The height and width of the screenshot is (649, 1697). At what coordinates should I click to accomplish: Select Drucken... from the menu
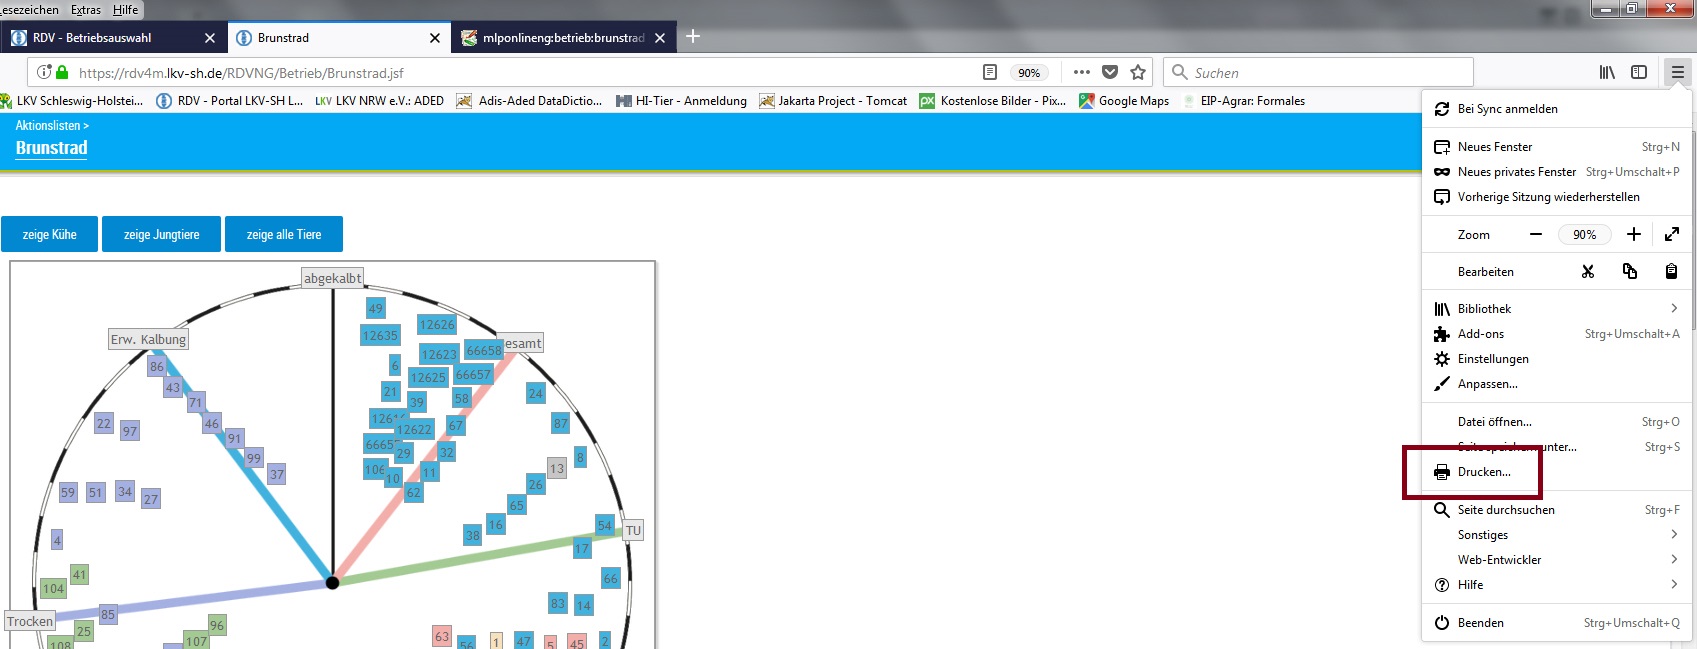coord(1484,472)
